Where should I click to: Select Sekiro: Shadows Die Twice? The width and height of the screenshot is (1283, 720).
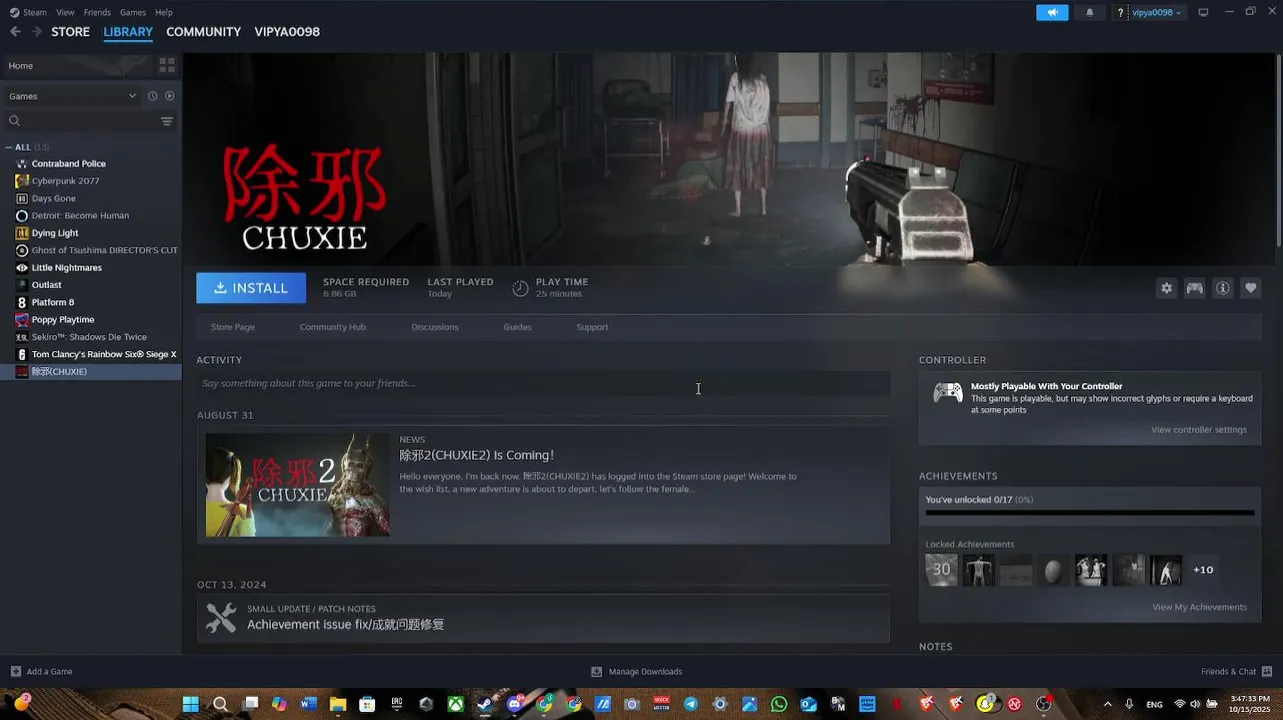click(x=91, y=337)
